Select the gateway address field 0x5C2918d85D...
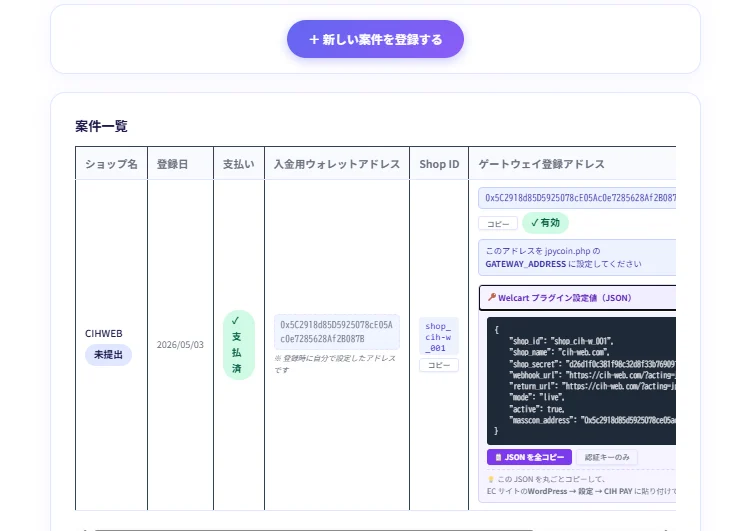750x531 pixels. pyautogui.click(x=577, y=198)
